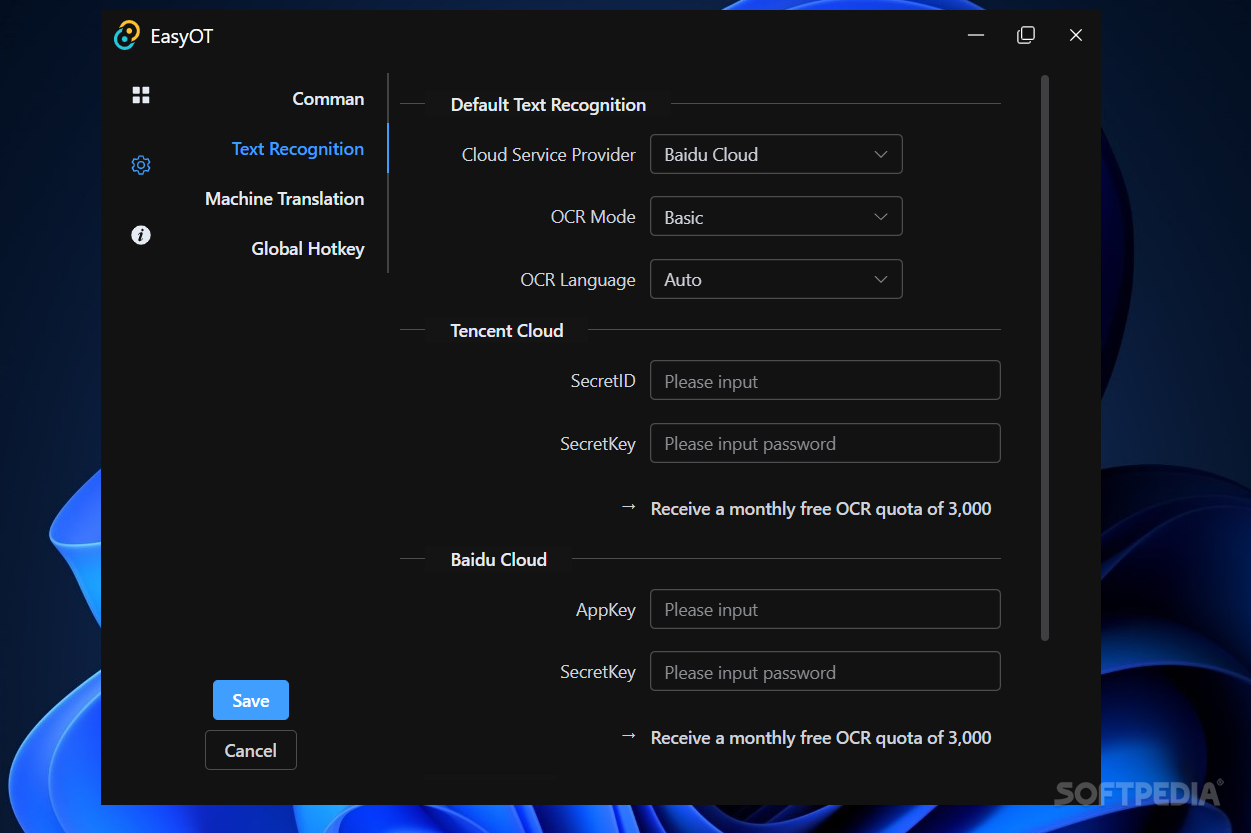Close the EasyOT window
Image resolution: width=1251 pixels, height=833 pixels.
coord(1076,35)
